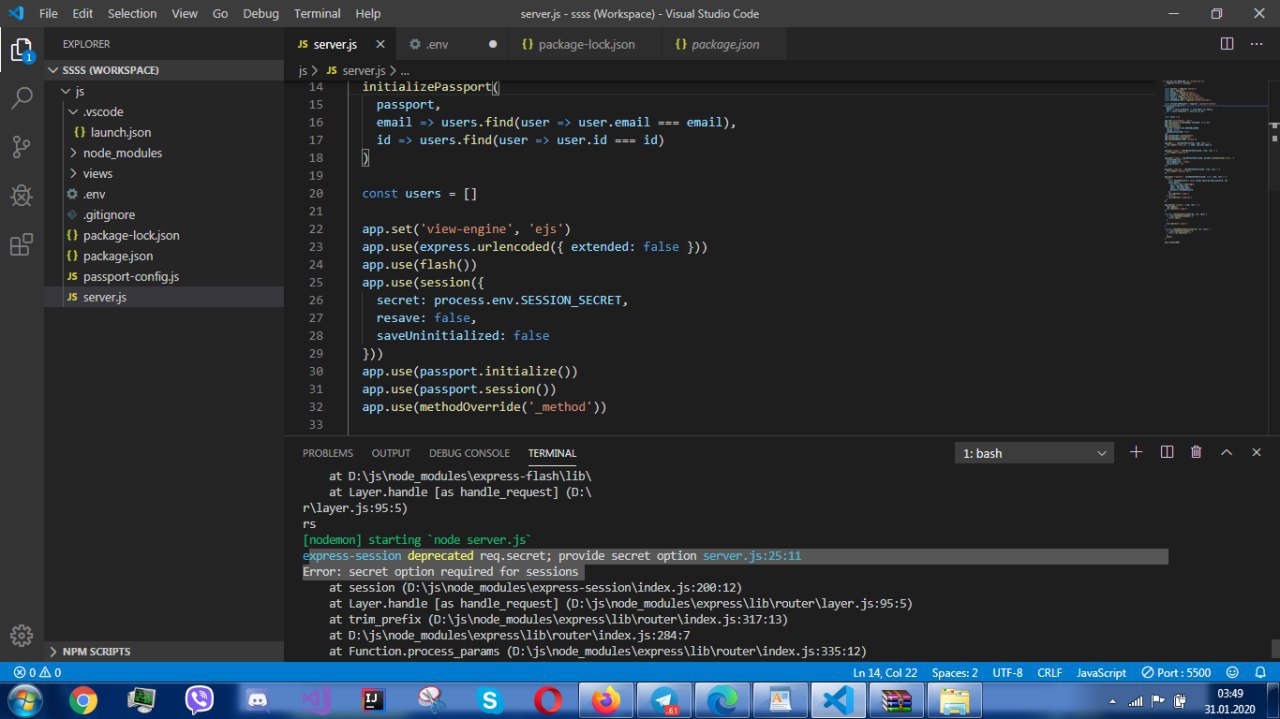Open notifications bell in status bar
The width and height of the screenshot is (1280, 719).
point(1259,673)
